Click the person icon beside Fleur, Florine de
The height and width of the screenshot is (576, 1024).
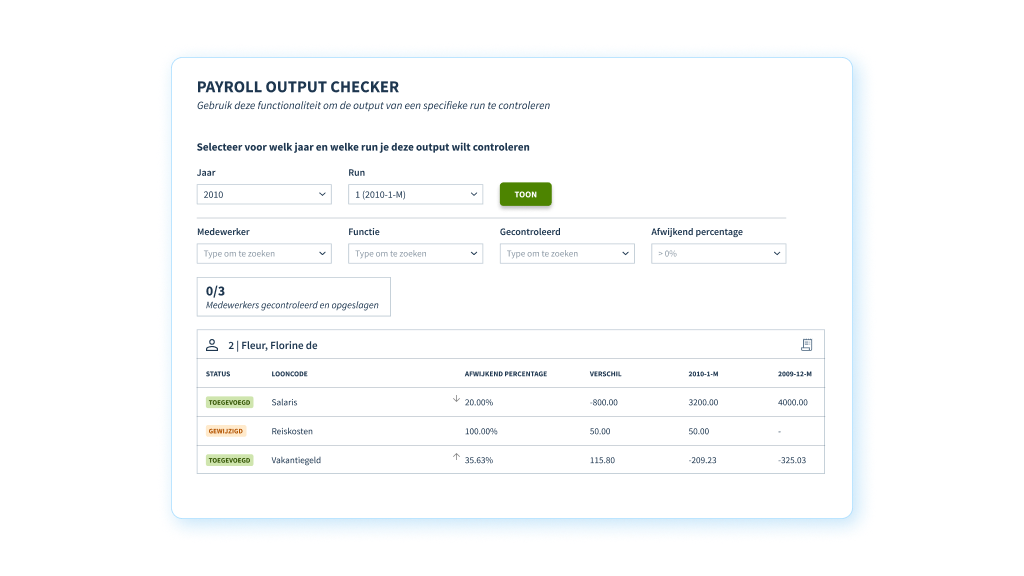click(x=212, y=345)
